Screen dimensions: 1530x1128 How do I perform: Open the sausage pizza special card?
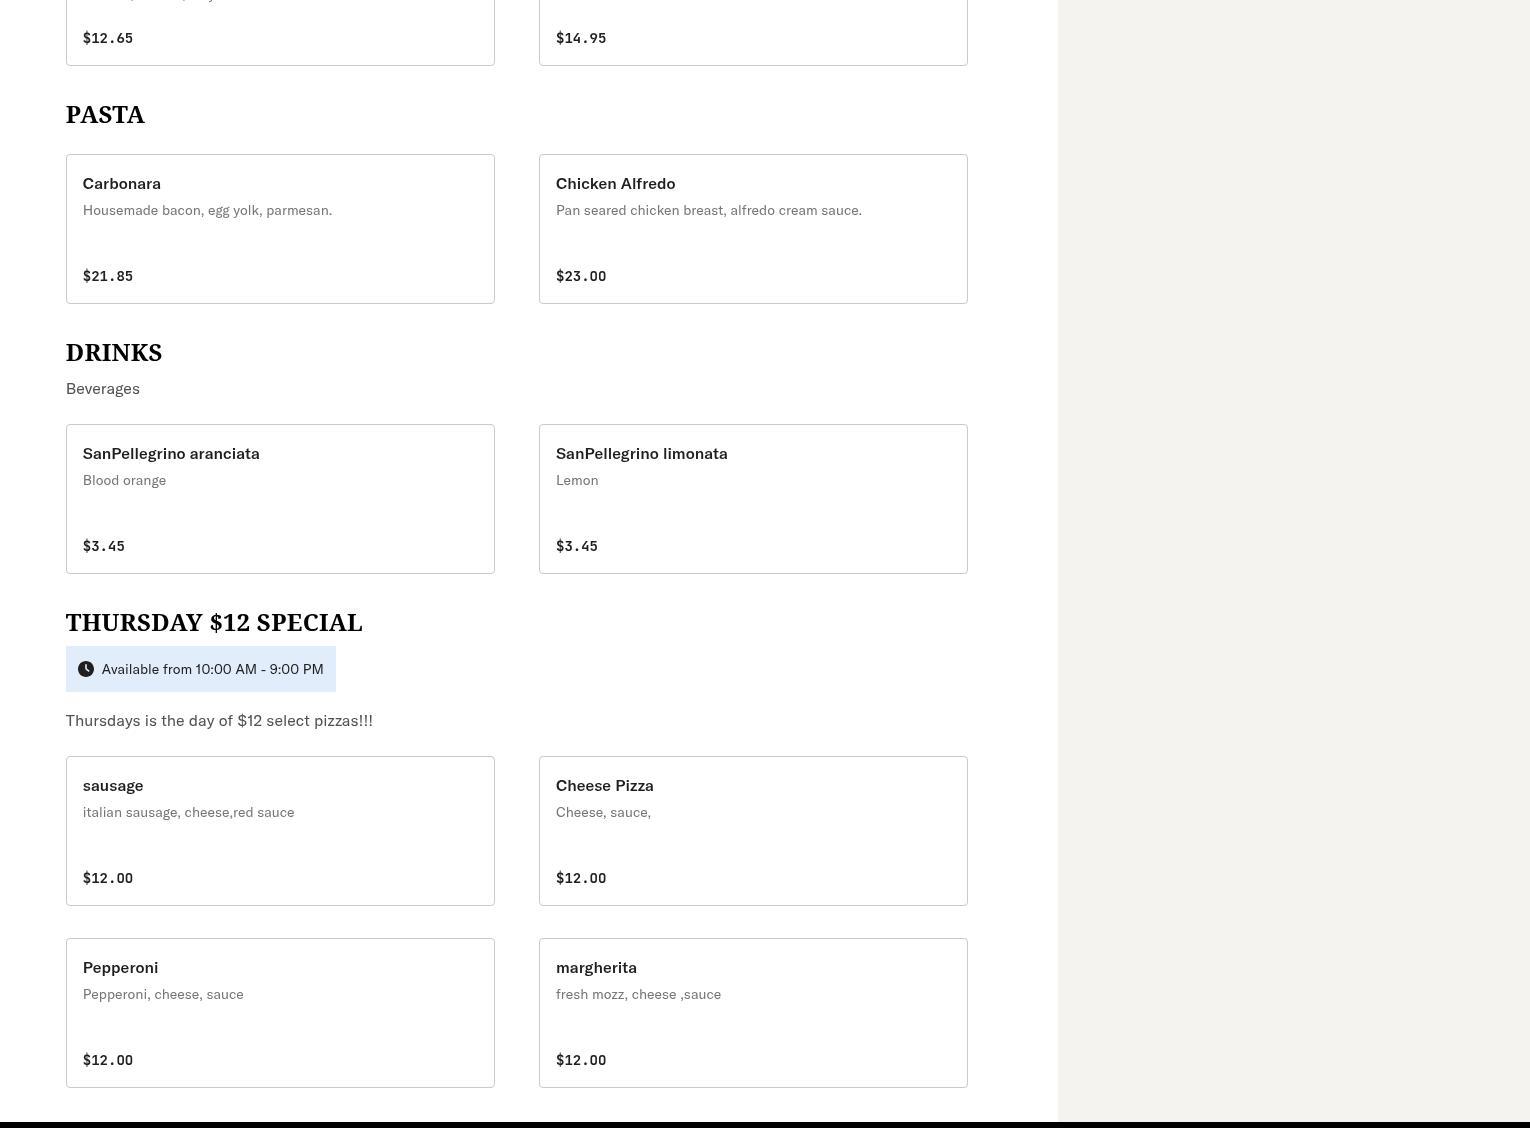[x=280, y=831]
